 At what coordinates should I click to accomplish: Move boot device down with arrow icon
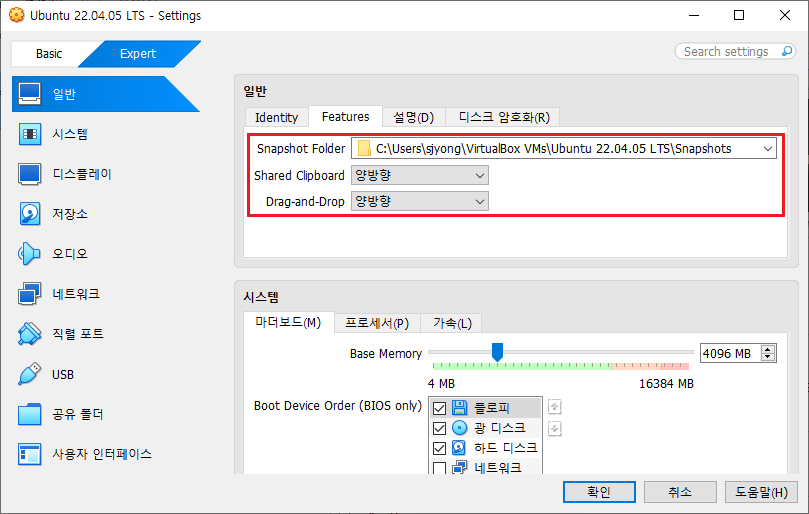point(554,428)
